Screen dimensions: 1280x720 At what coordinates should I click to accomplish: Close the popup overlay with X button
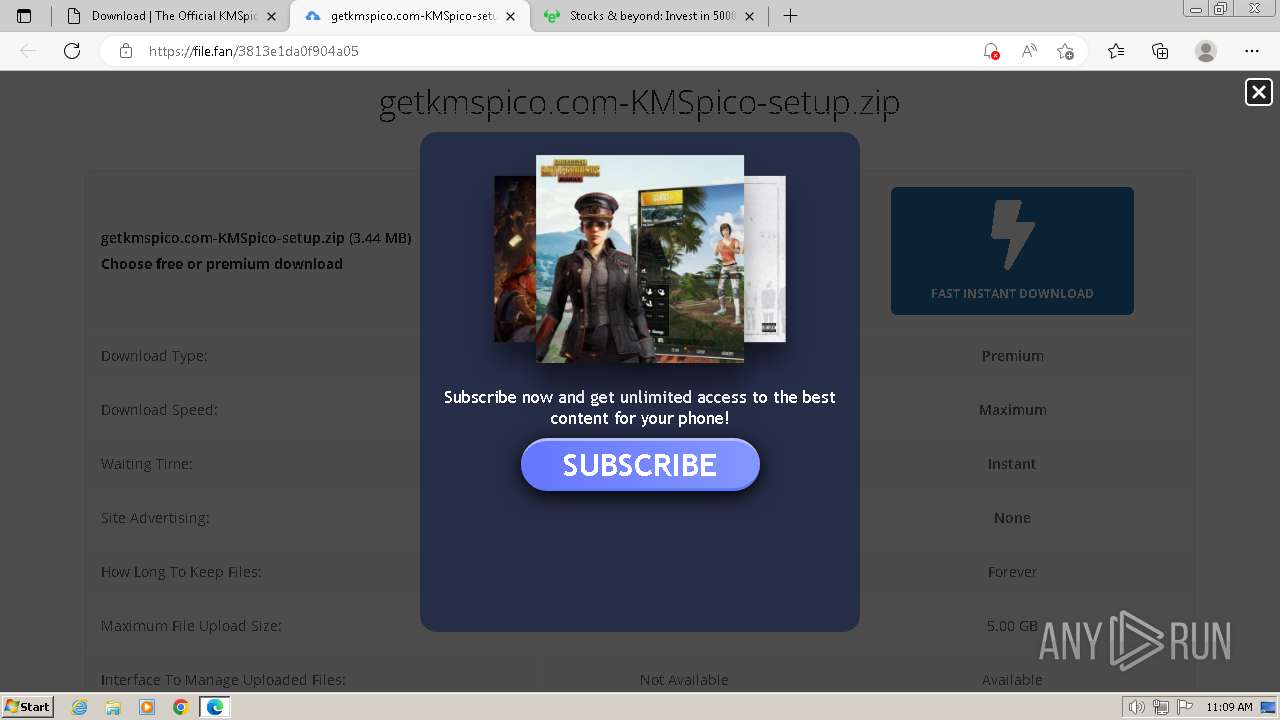pos(1258,92)
